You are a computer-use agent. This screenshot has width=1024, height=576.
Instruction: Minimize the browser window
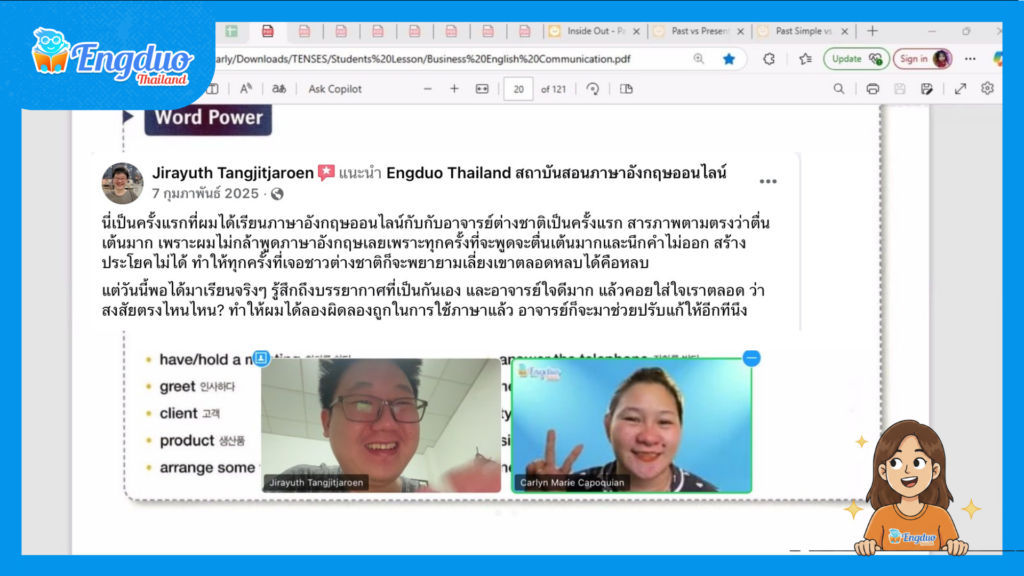[x=932, y=31]
